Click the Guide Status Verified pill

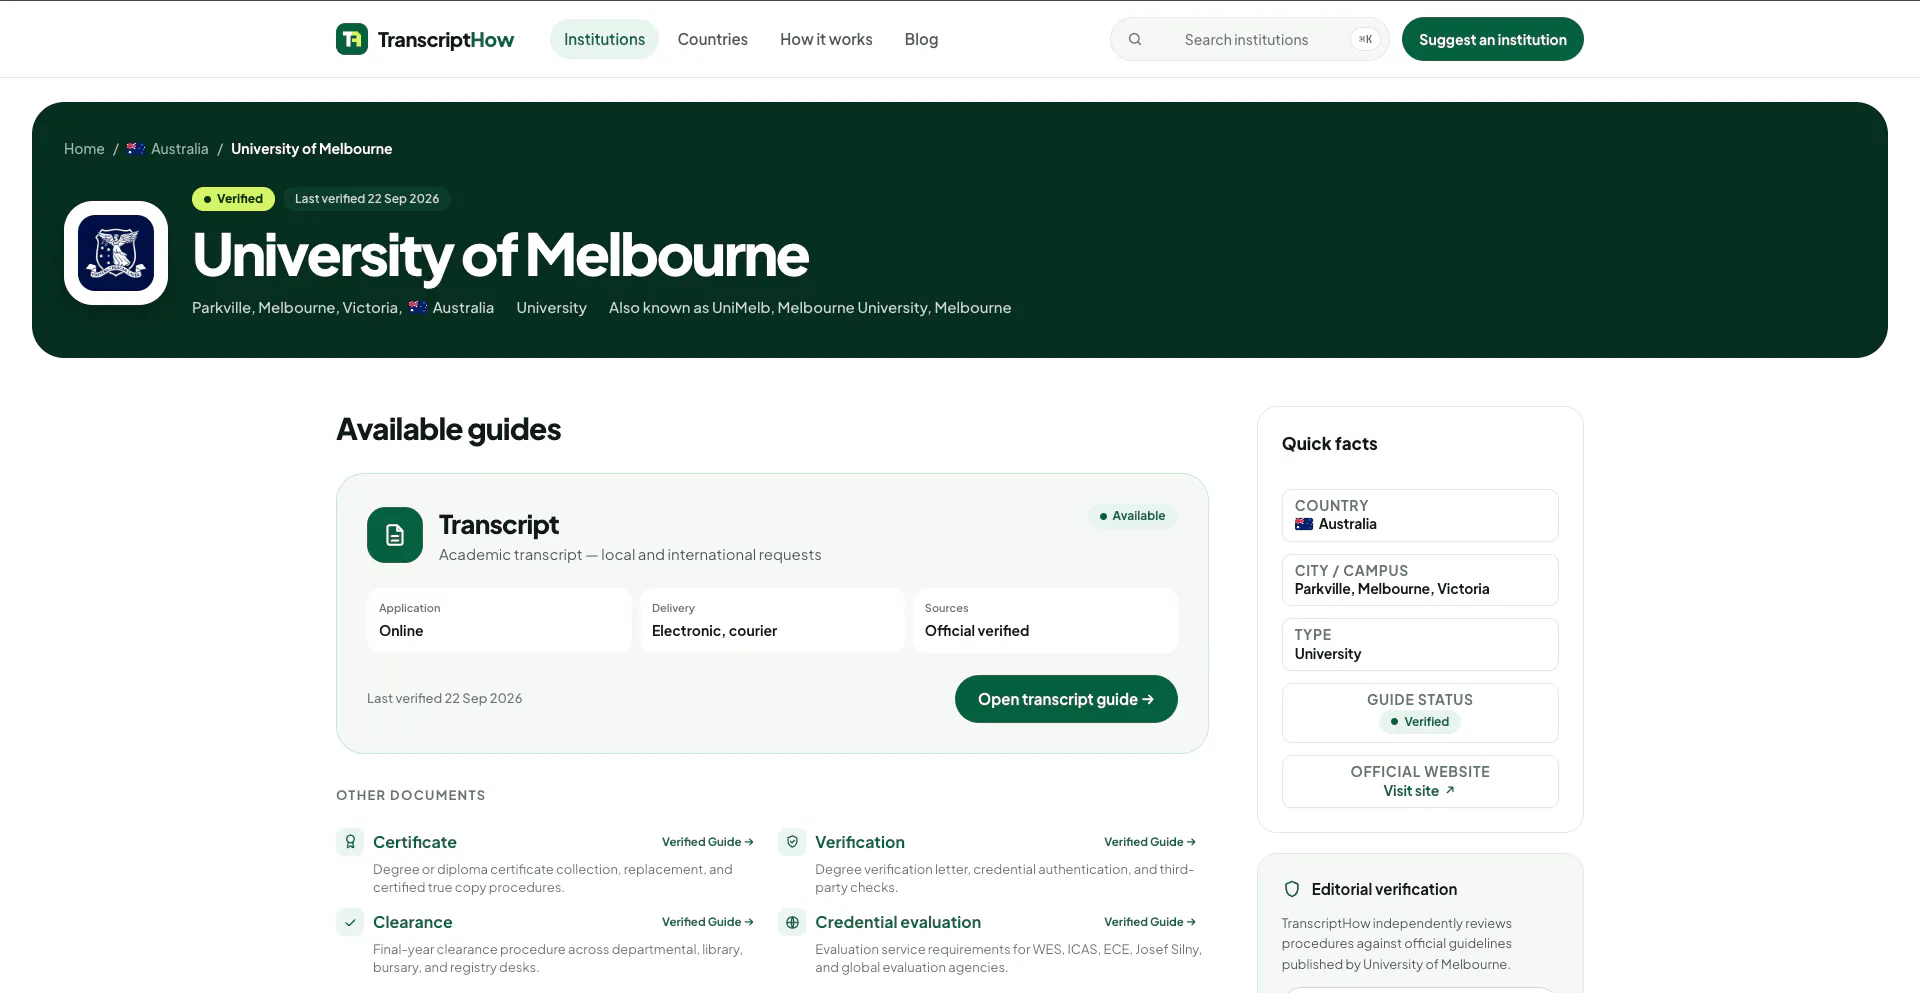tap(1420, 722)
